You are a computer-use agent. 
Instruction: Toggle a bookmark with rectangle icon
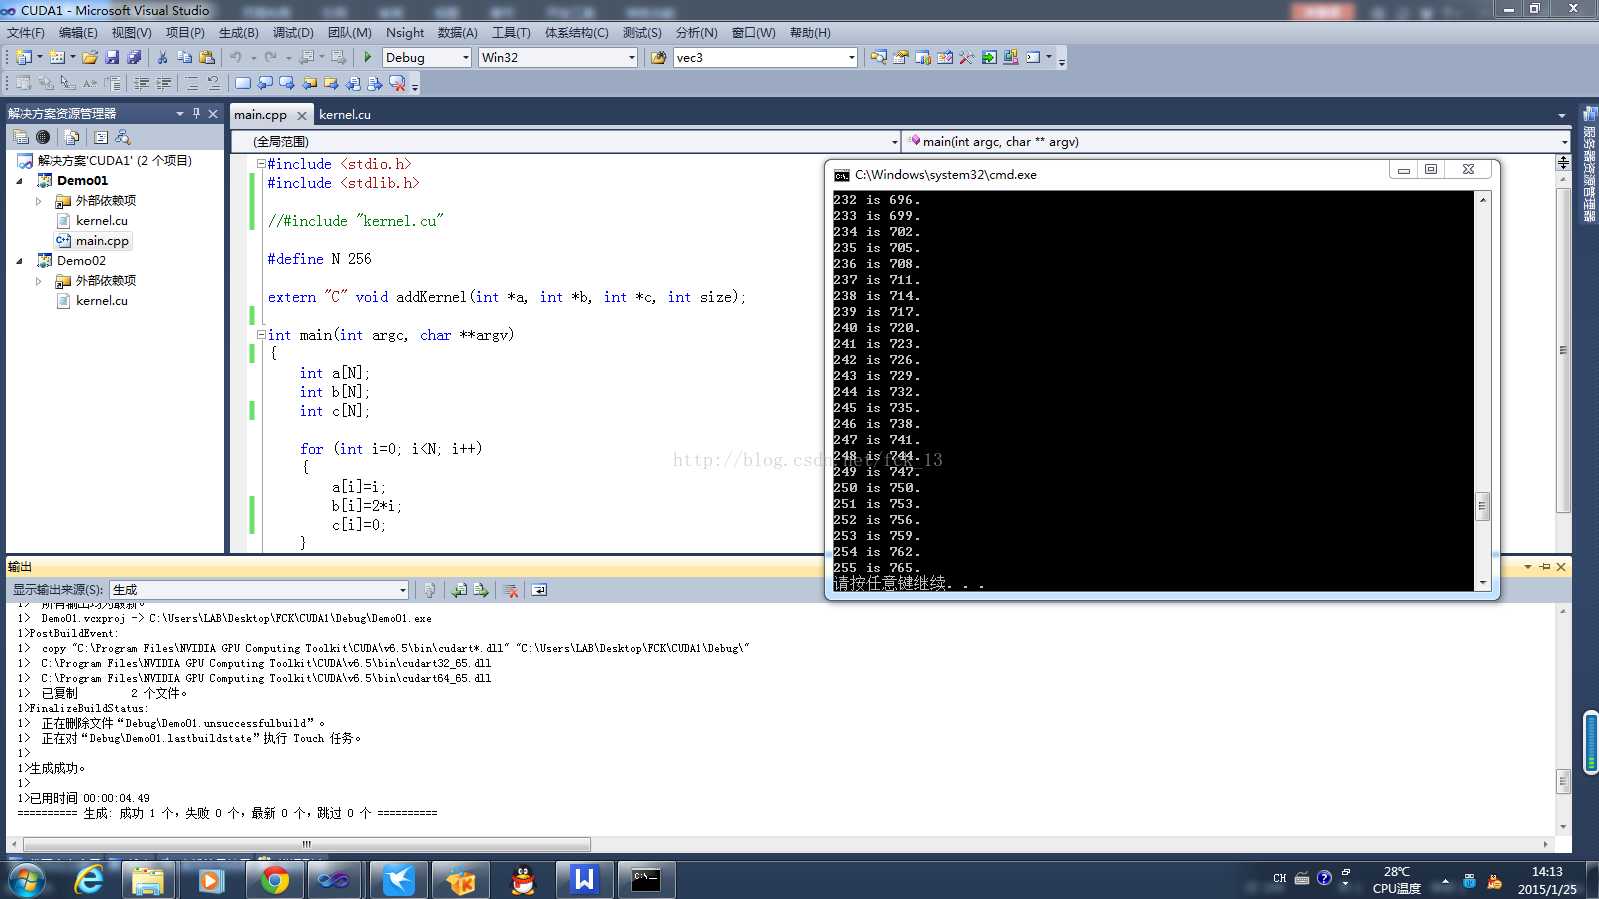tap(242, 83)
